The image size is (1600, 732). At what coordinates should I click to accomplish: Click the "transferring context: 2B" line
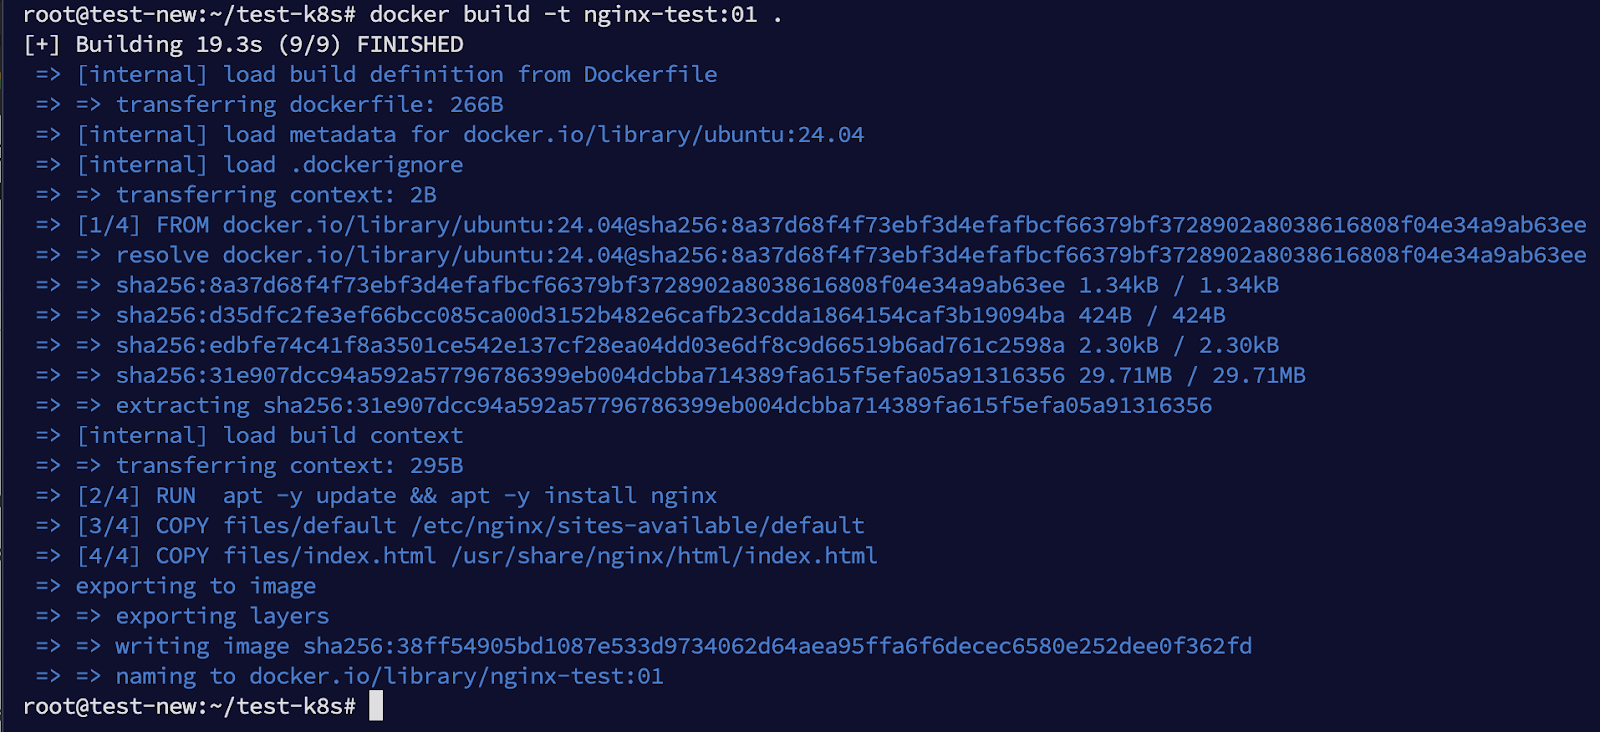click(276, 195)
